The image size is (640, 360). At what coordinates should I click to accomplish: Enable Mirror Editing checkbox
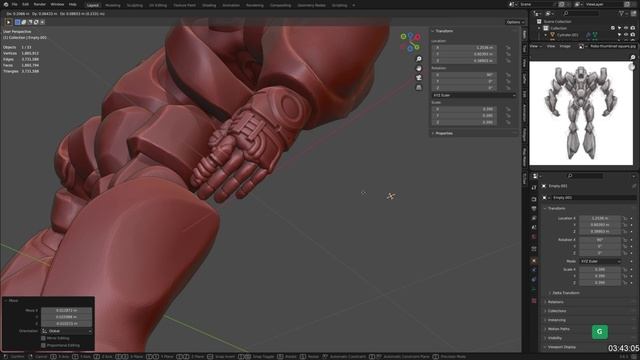click(43, 338)
